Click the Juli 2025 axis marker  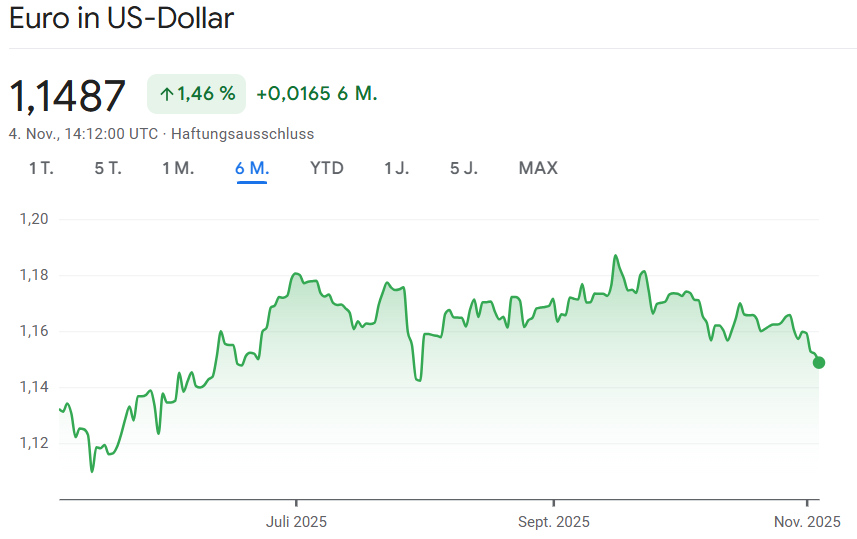tap(296, 521)
